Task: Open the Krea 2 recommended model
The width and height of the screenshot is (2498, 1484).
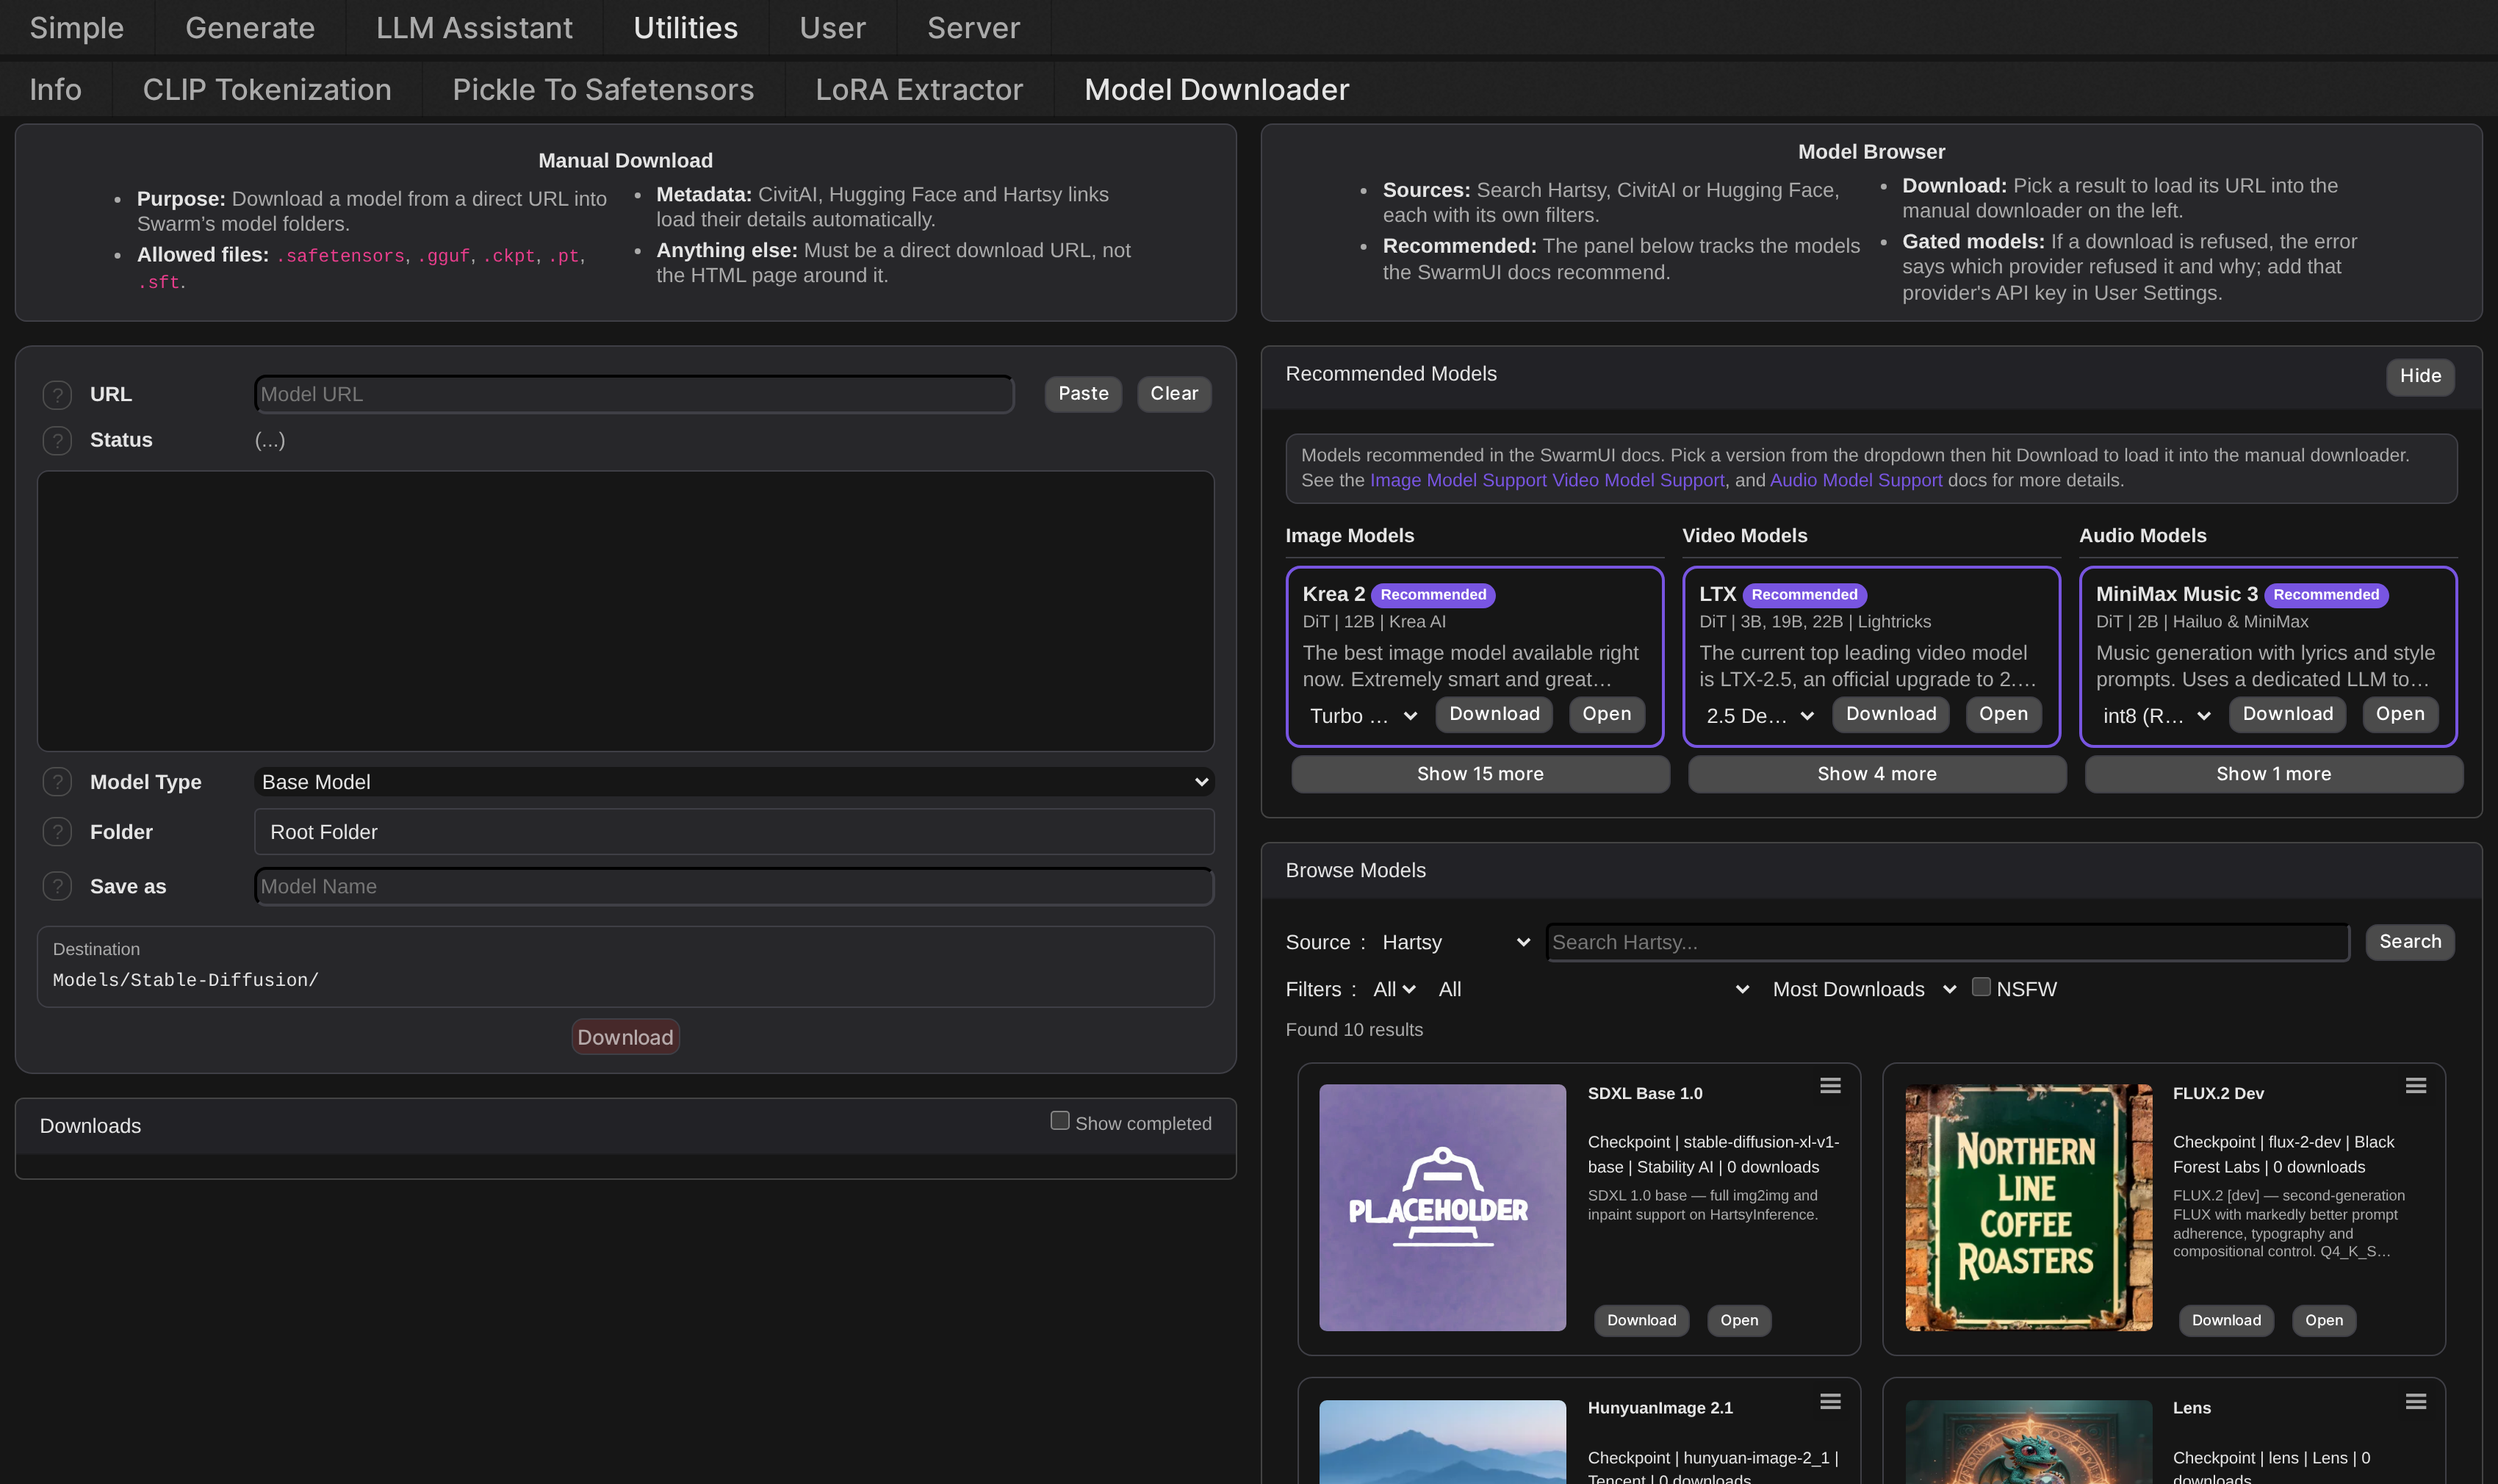Action: pos(1606,714)
